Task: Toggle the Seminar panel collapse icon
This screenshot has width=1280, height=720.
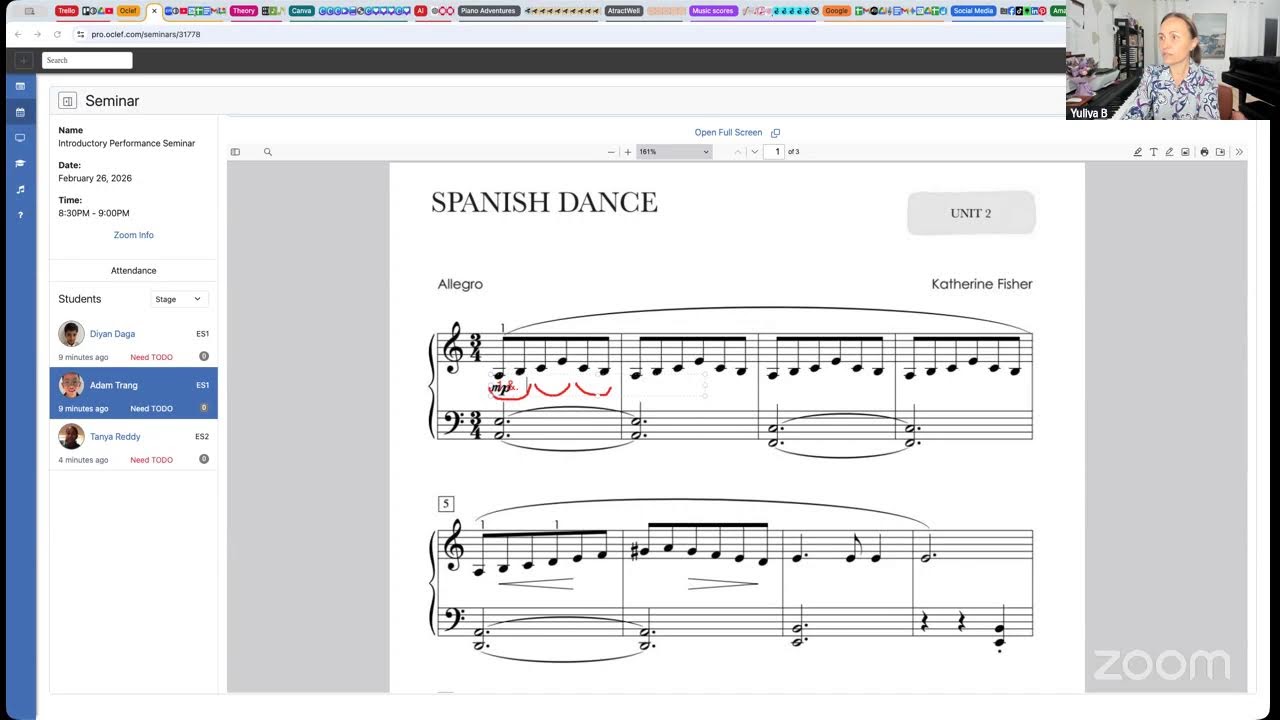Action: coord(67,101)
